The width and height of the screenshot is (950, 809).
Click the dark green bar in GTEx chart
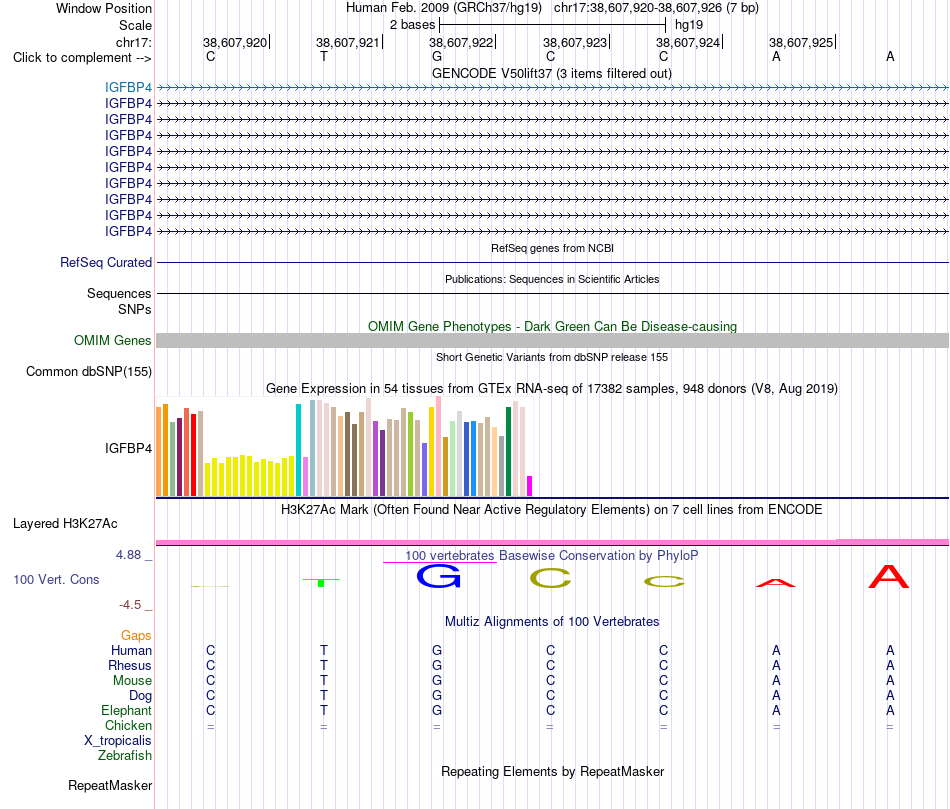[x=508, y=451]
